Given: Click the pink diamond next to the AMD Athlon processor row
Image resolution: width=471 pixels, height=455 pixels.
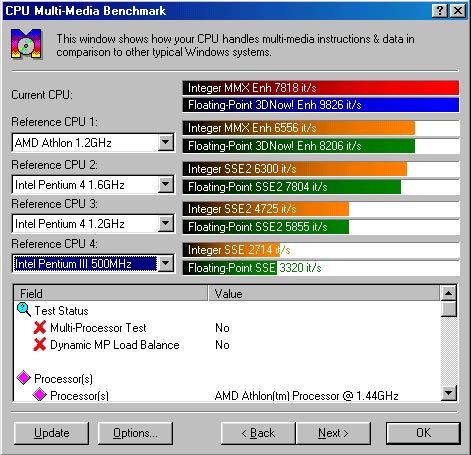Looking at the screenshot, I should 40,395.
